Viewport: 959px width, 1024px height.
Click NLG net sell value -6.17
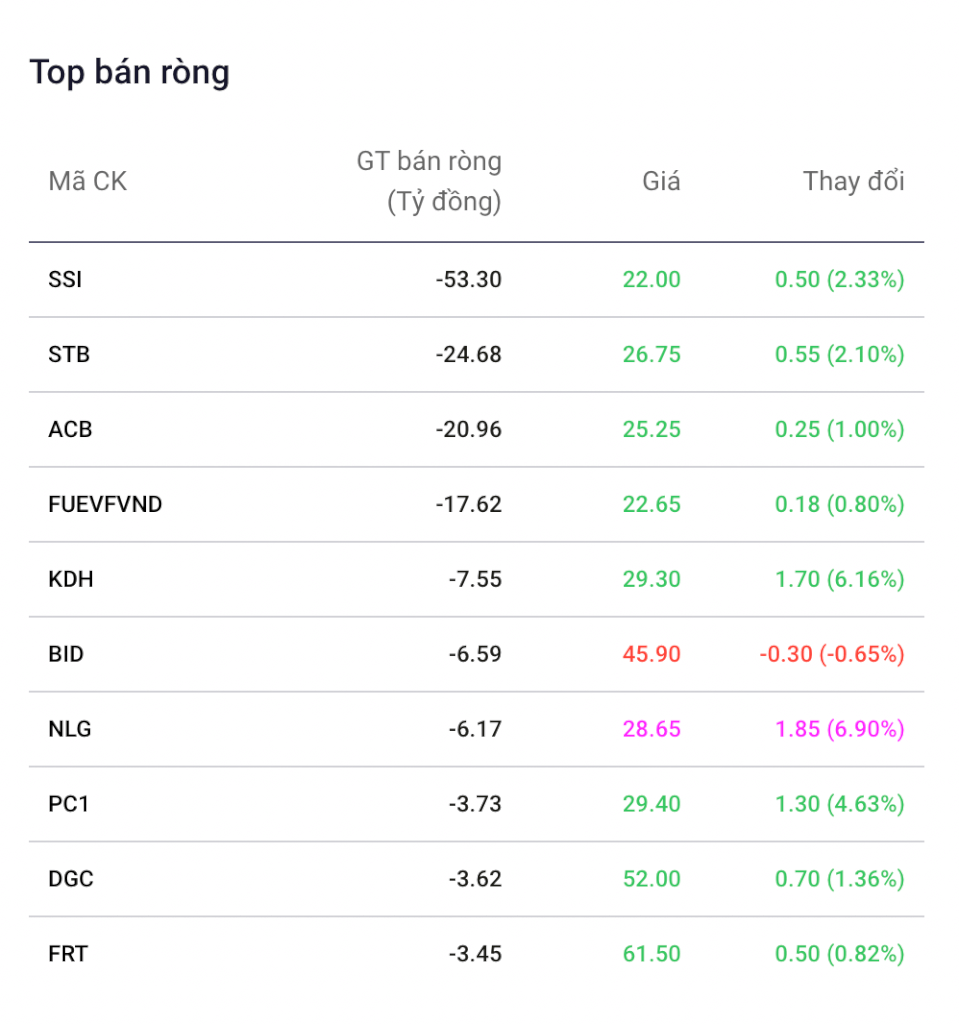tap(475, 729)
